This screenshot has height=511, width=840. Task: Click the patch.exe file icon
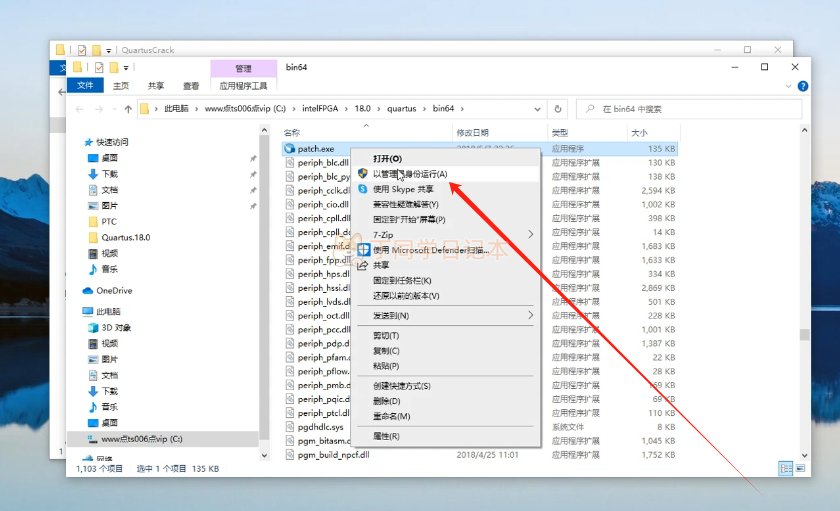coord(290,148)
